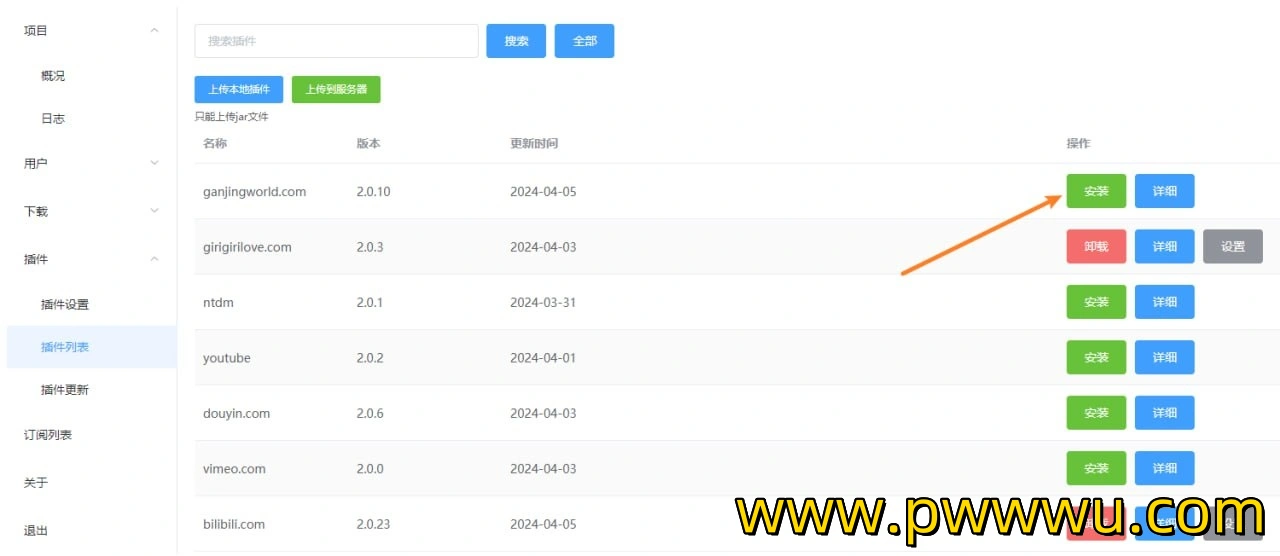Click 退出 to log out
Viewport: 1280px width, 556px height.
(36, 531)
